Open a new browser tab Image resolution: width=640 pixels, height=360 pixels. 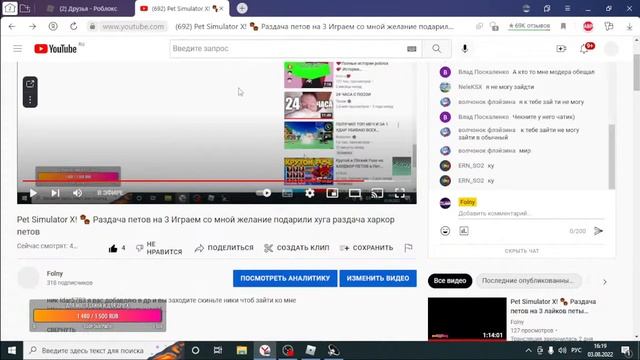(x=242, y=8)
